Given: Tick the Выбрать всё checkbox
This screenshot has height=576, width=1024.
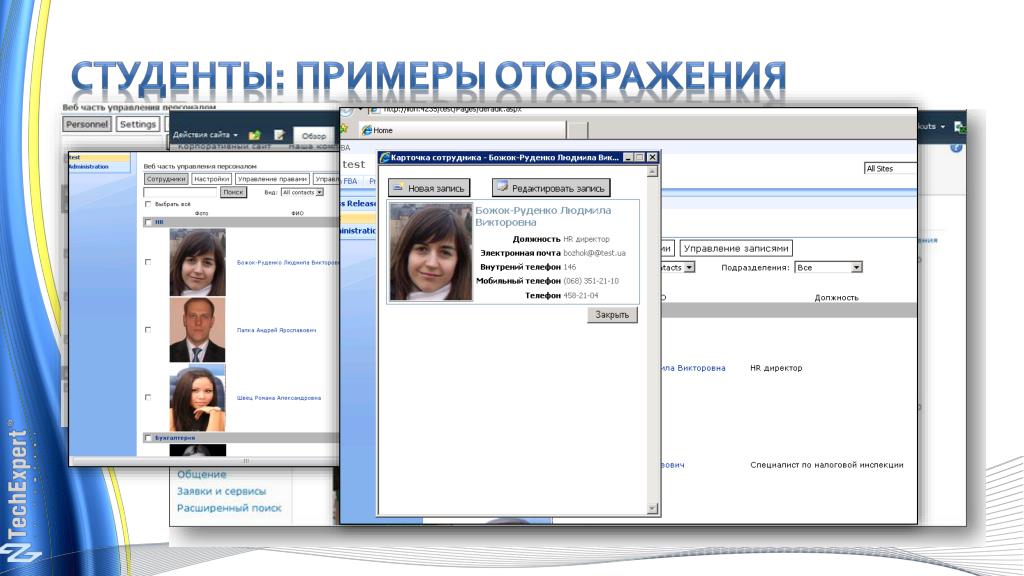Looking at the screenshot, I should 148,204.
